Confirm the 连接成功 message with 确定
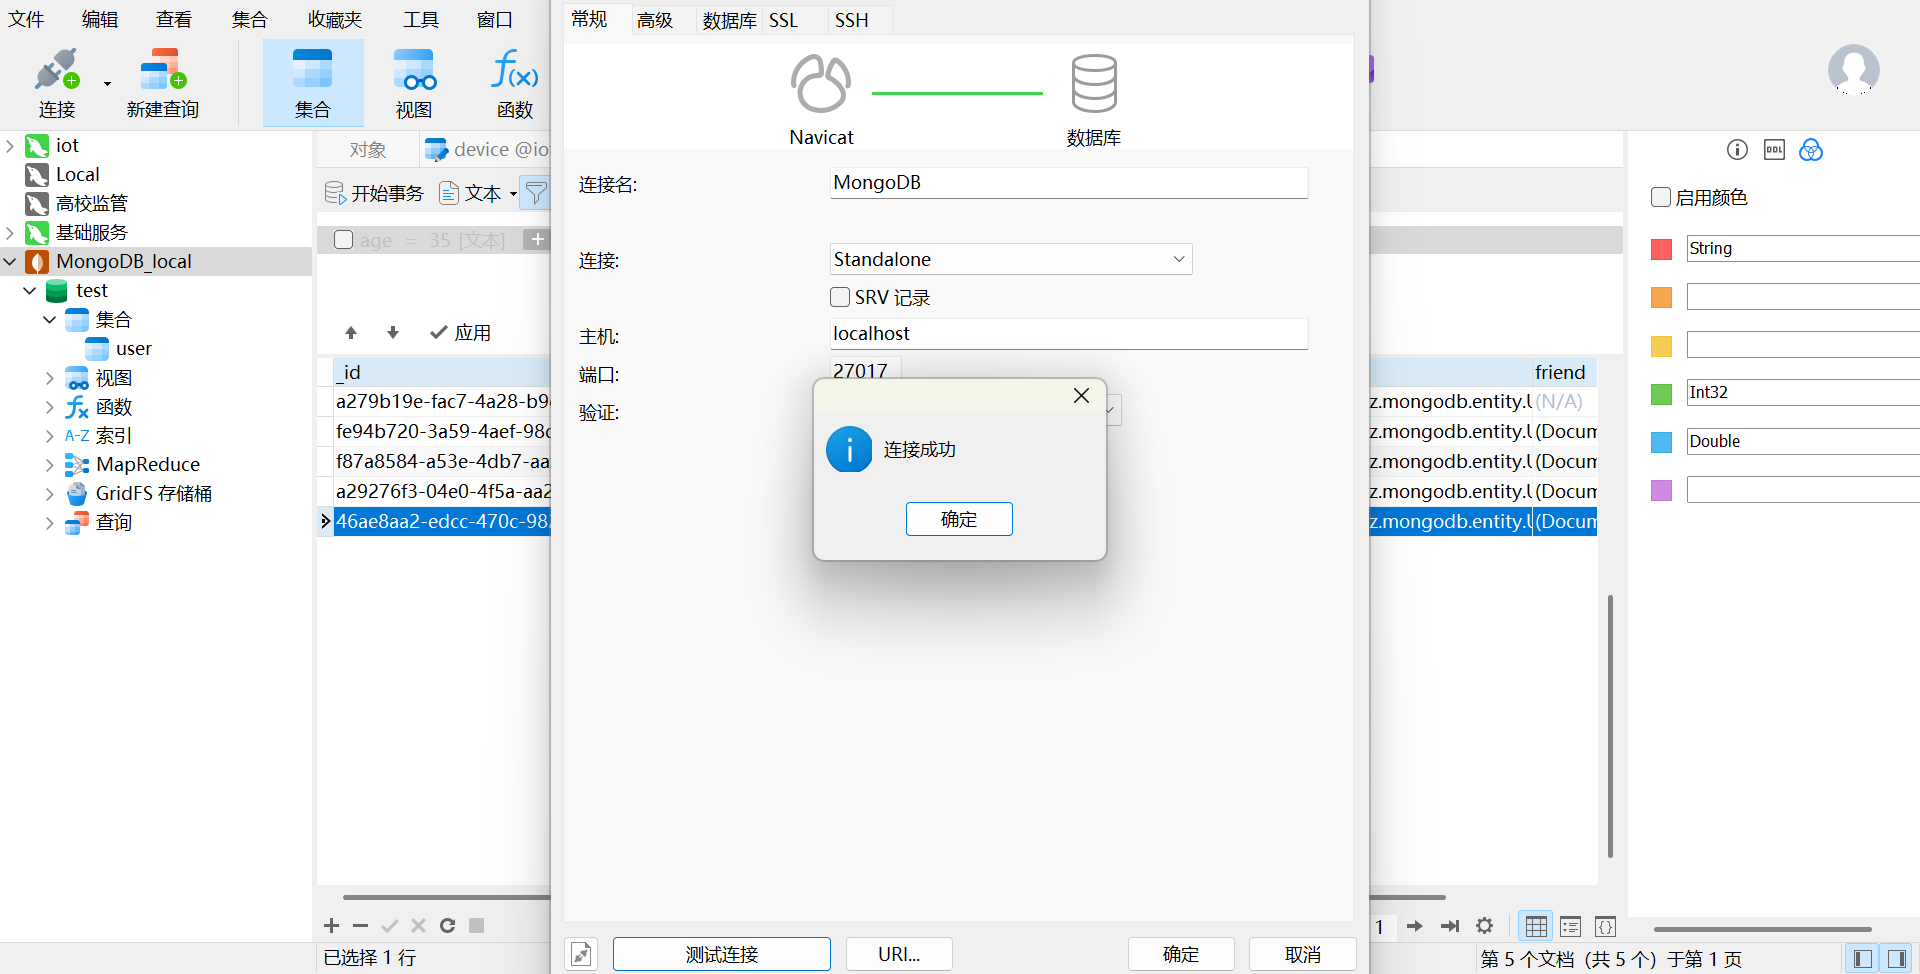This screenshot has height=974, width=1920. [x=959, y=519]
